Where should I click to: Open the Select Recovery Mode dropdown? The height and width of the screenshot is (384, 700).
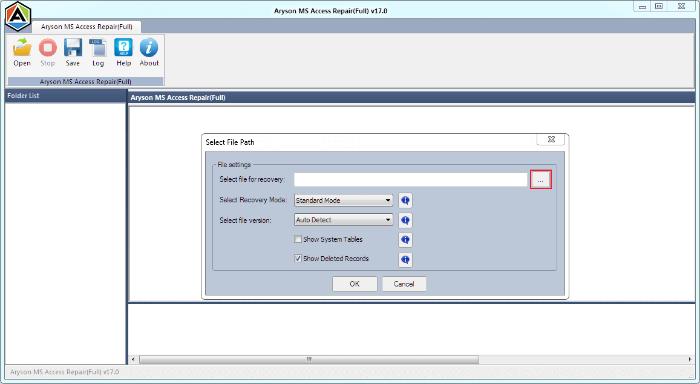point(343,200)
